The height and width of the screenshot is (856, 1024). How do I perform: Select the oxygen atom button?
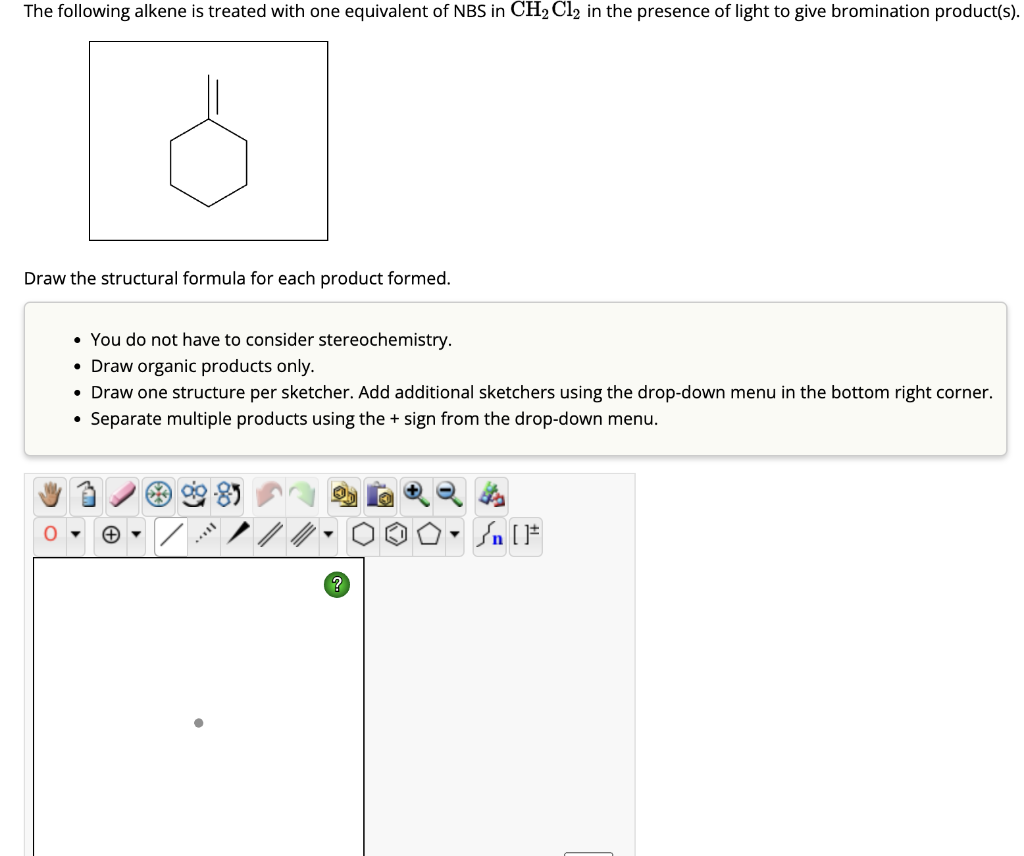coord(50,535)
